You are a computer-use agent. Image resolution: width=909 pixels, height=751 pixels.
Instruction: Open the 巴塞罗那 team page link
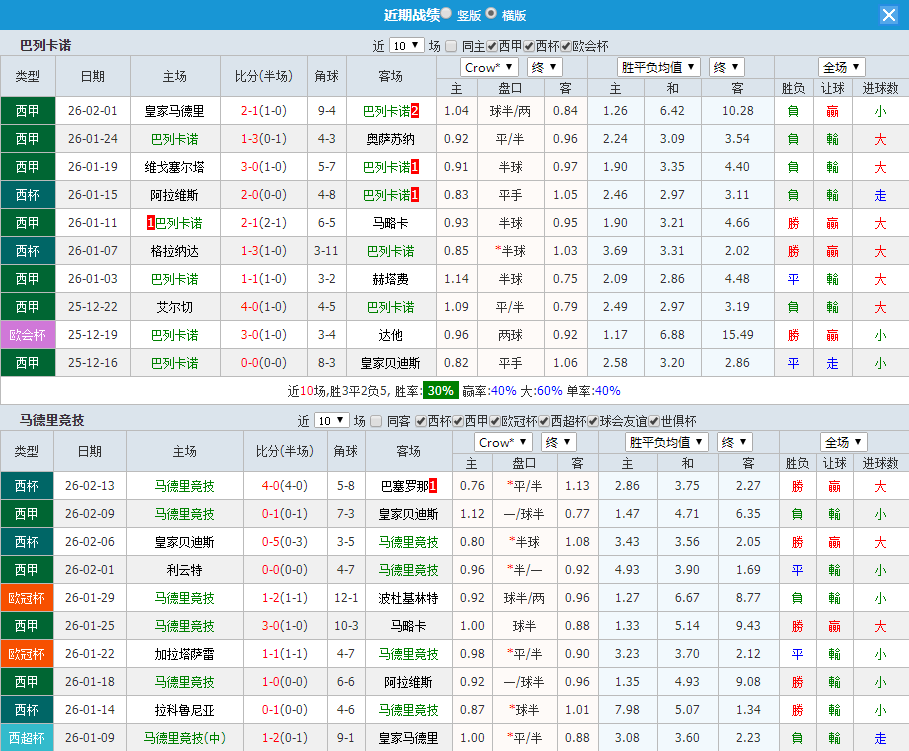403,485
